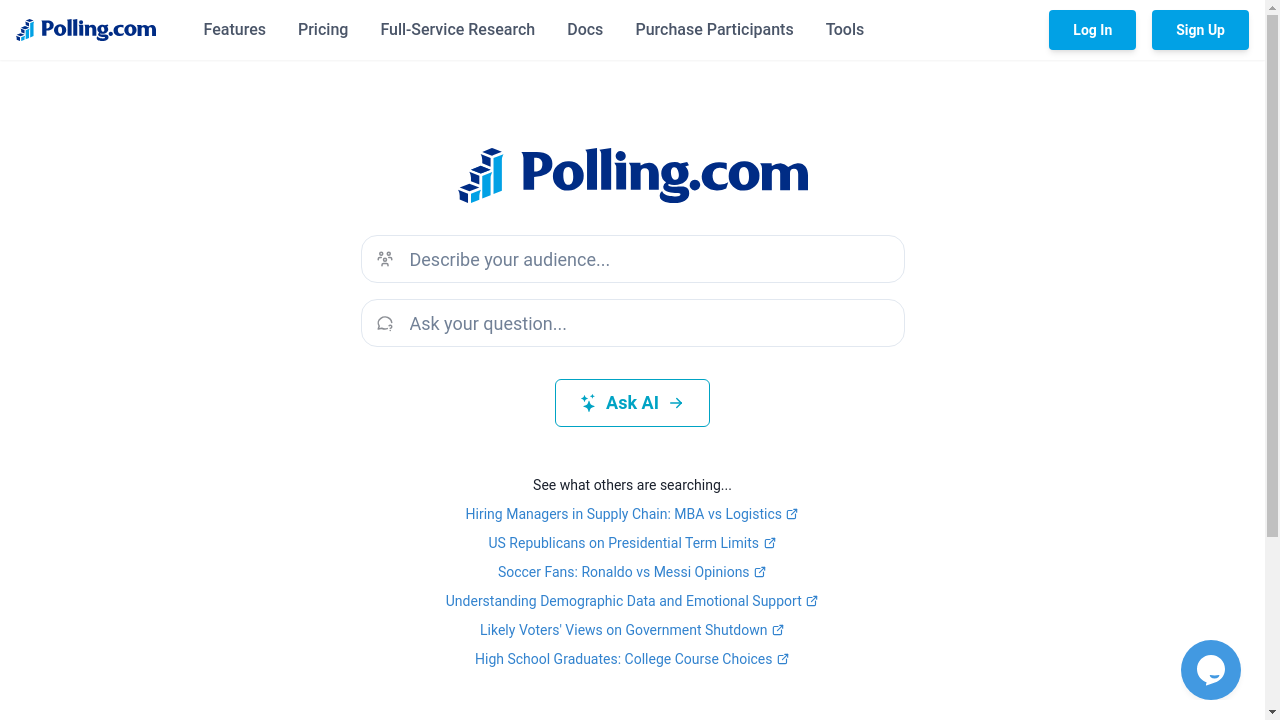
Task: Click the Ask AI button
Action: [x=632, y=403]
